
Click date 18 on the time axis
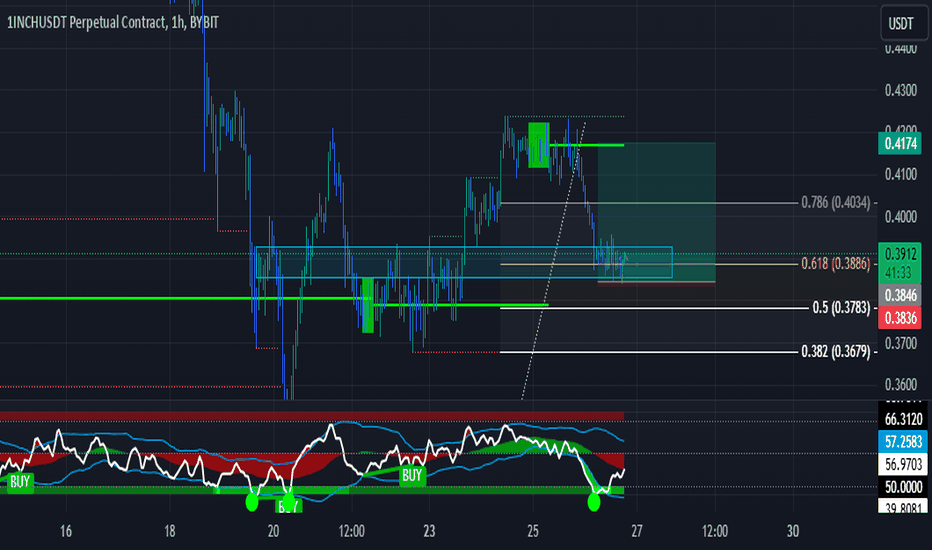pos(170,531)
